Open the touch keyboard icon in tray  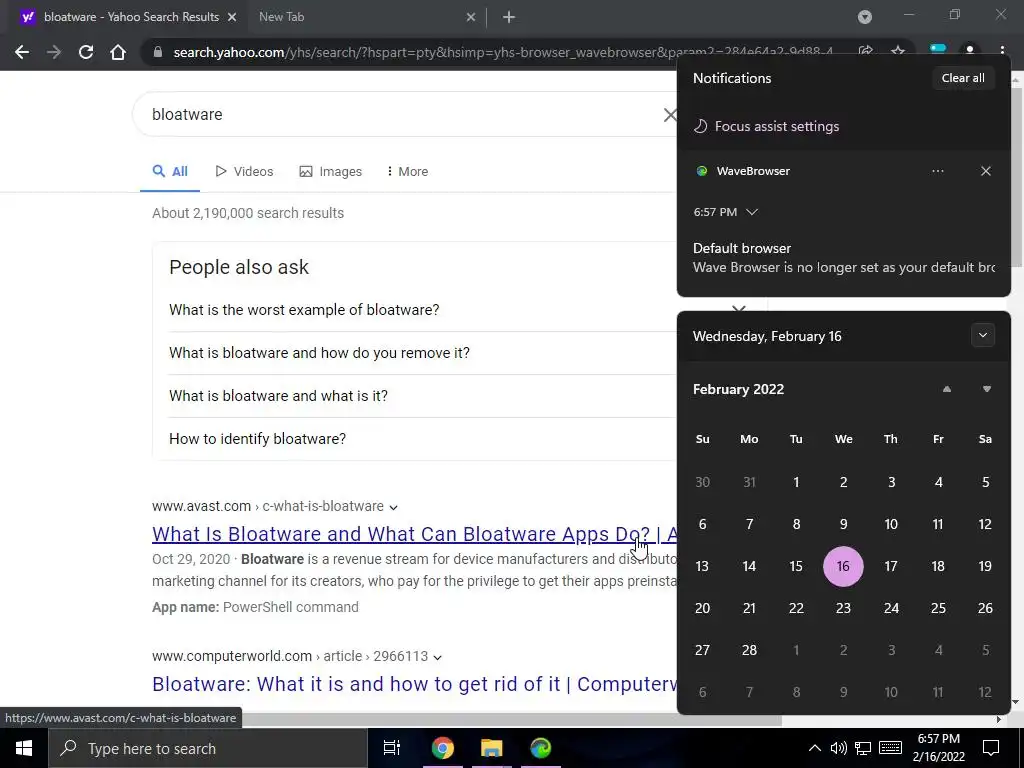tap(890, 748)
